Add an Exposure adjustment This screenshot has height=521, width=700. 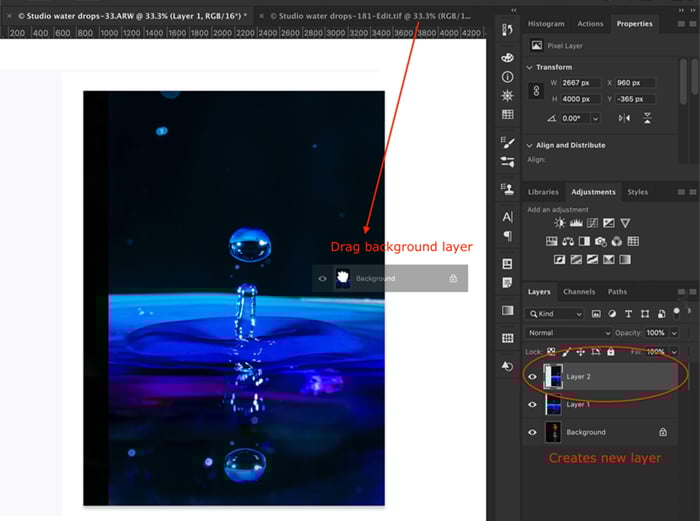pos(608,223)
